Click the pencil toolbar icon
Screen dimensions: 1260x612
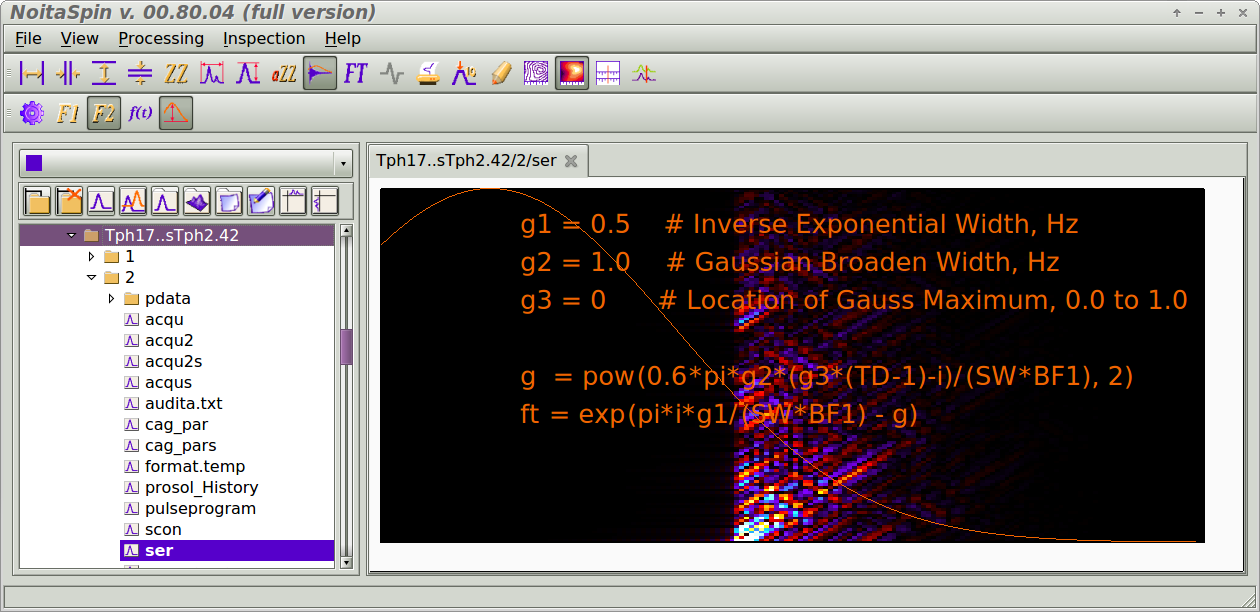500,73
